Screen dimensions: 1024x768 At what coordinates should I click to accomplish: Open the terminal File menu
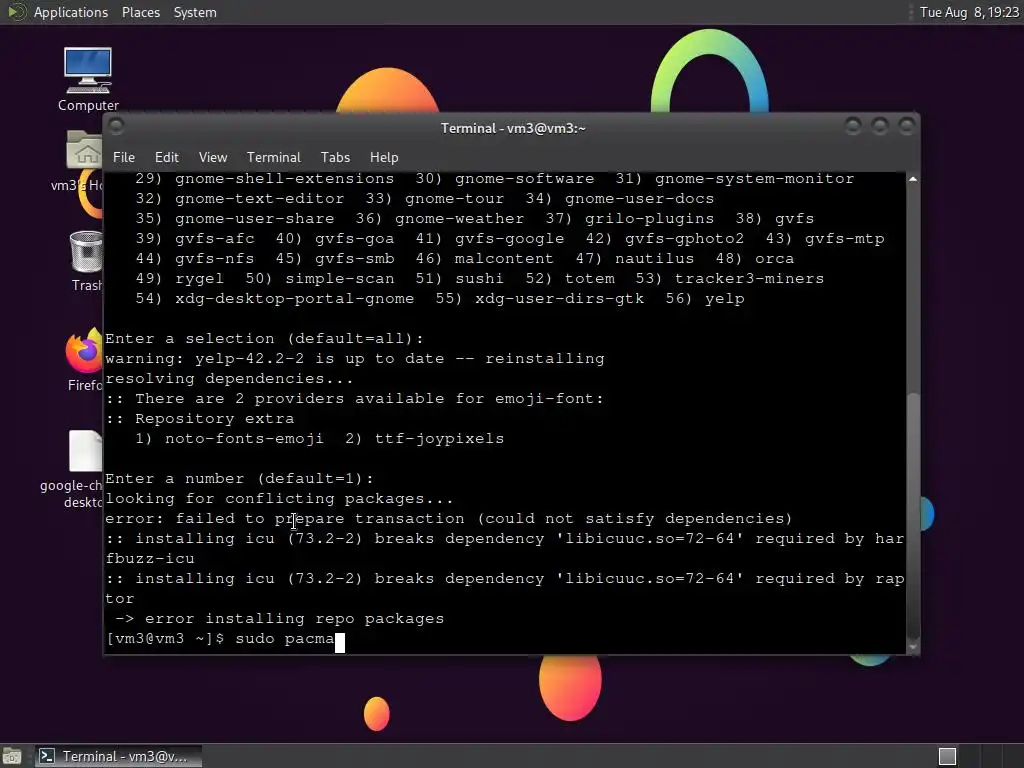[123, 157]
